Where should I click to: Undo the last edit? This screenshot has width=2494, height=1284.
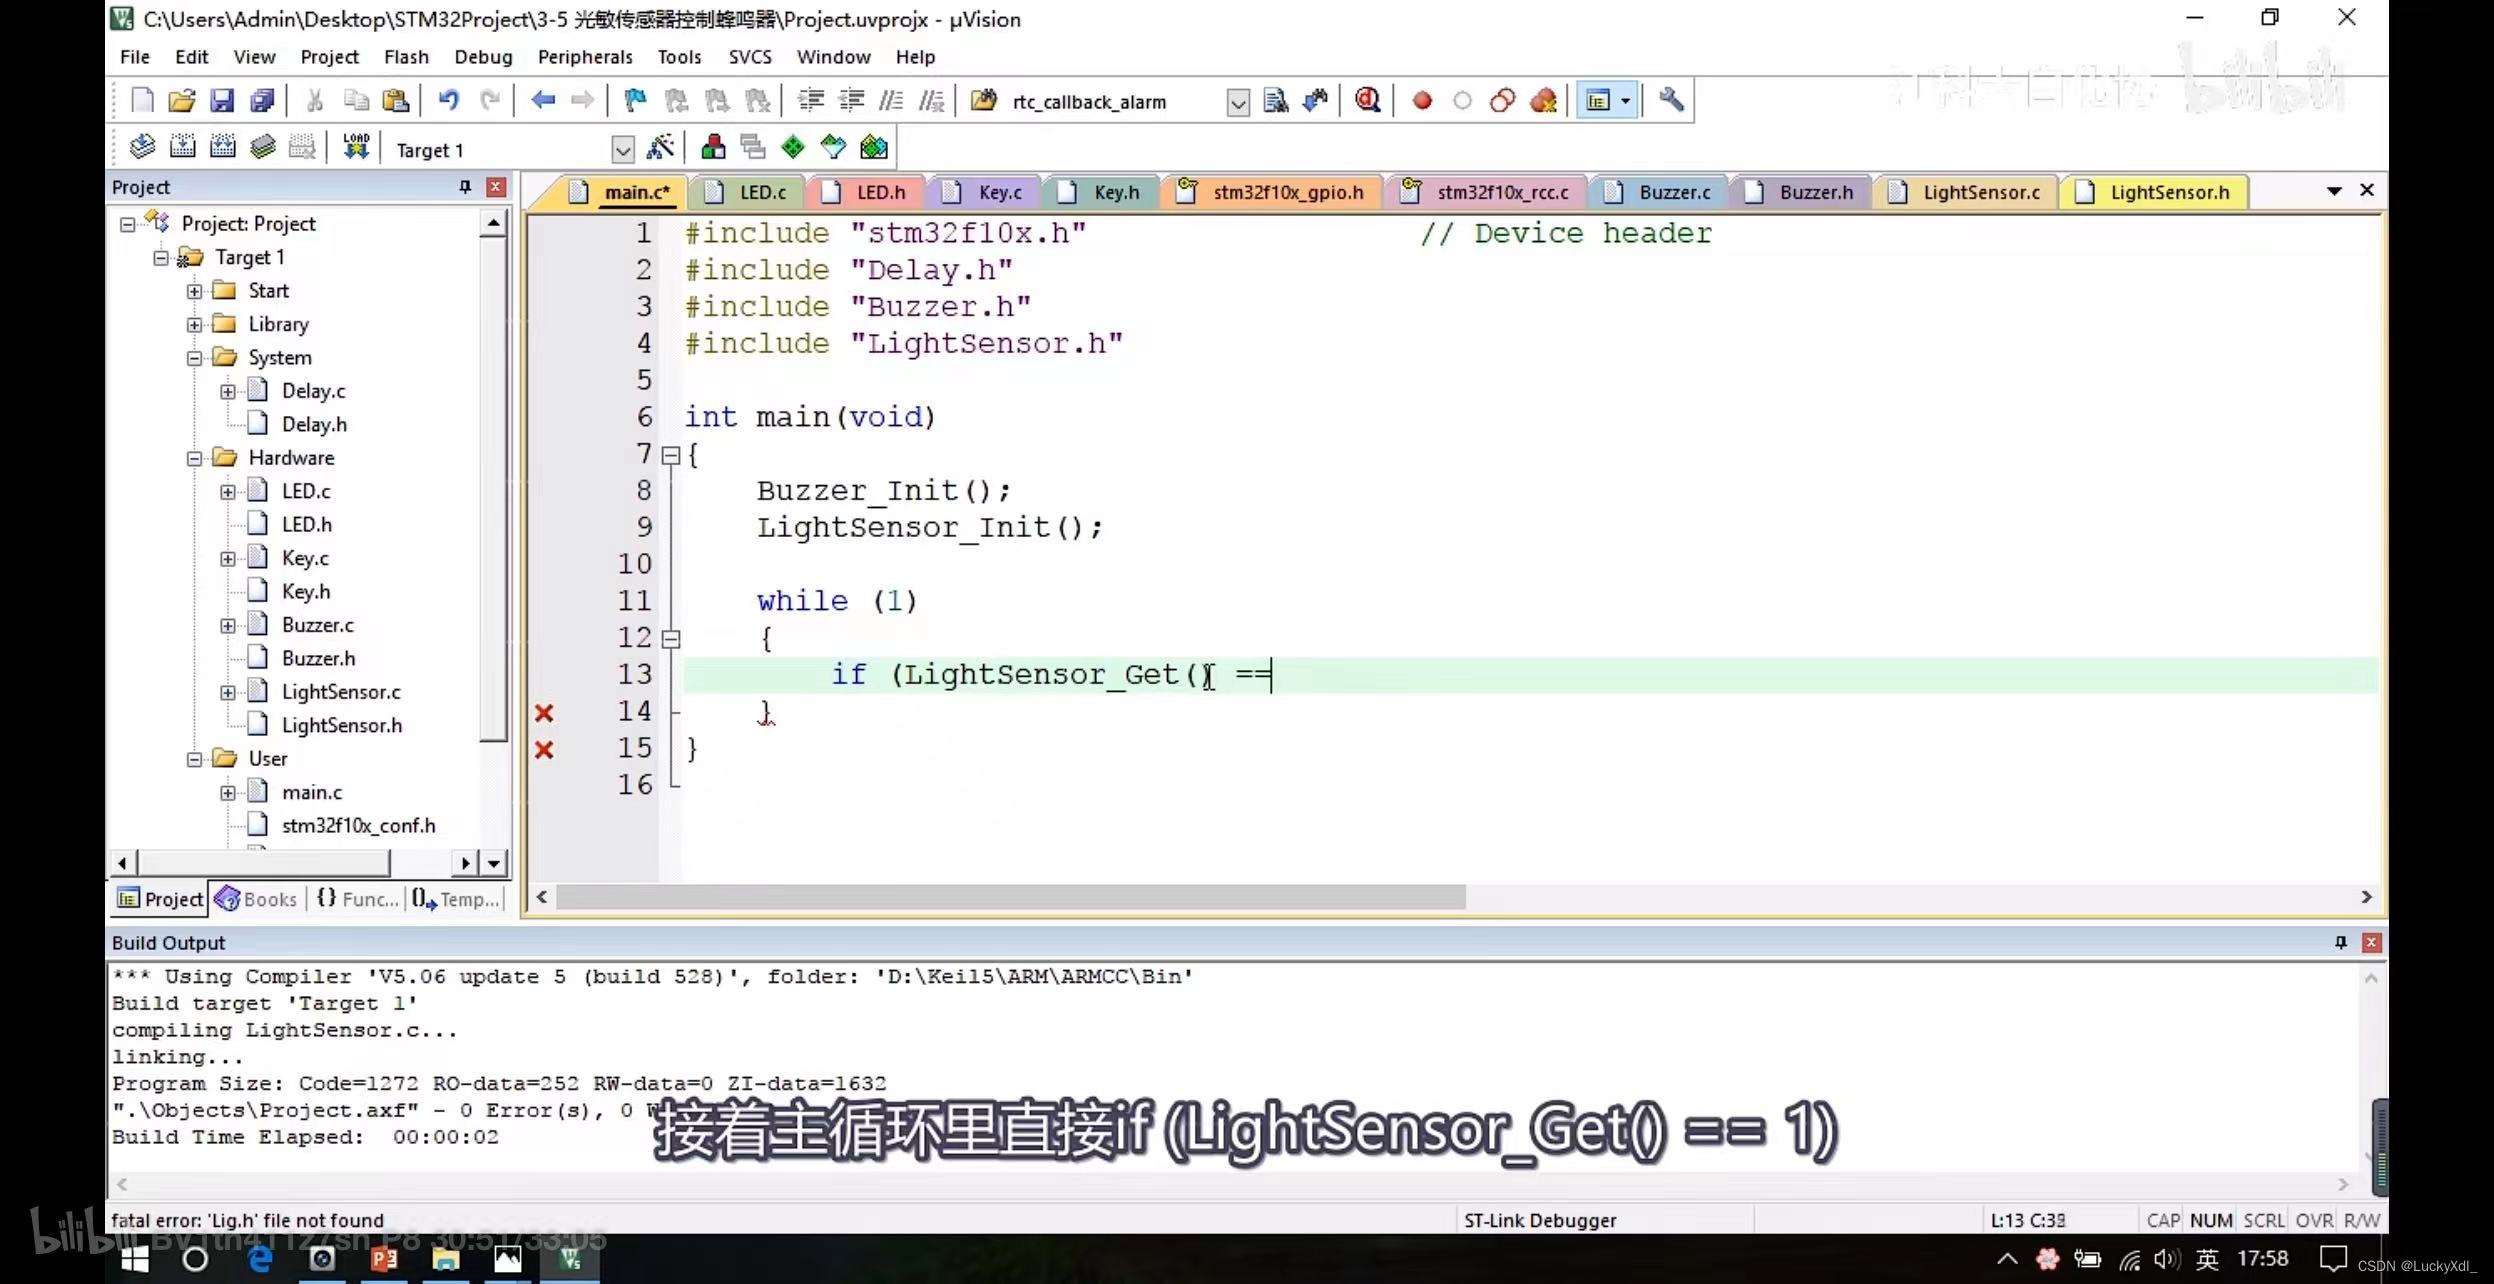[448, 100]
